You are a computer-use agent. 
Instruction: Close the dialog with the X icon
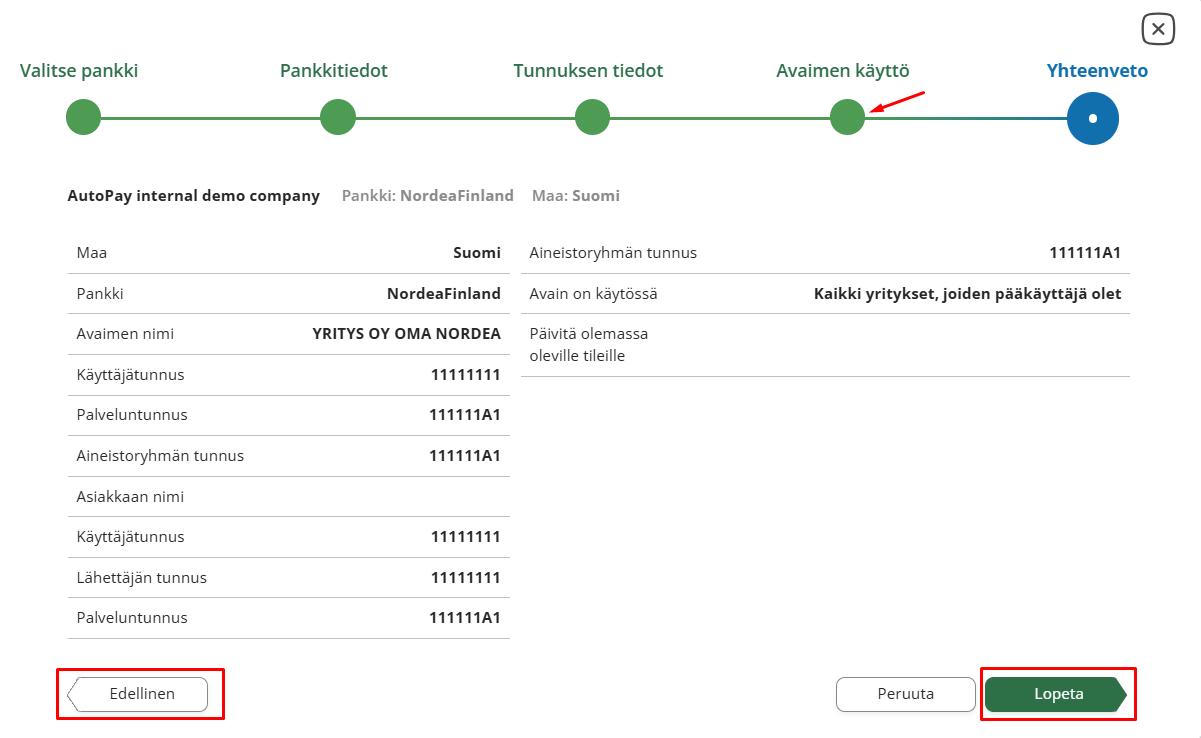pyautogui.click(x=1158, y=29)
